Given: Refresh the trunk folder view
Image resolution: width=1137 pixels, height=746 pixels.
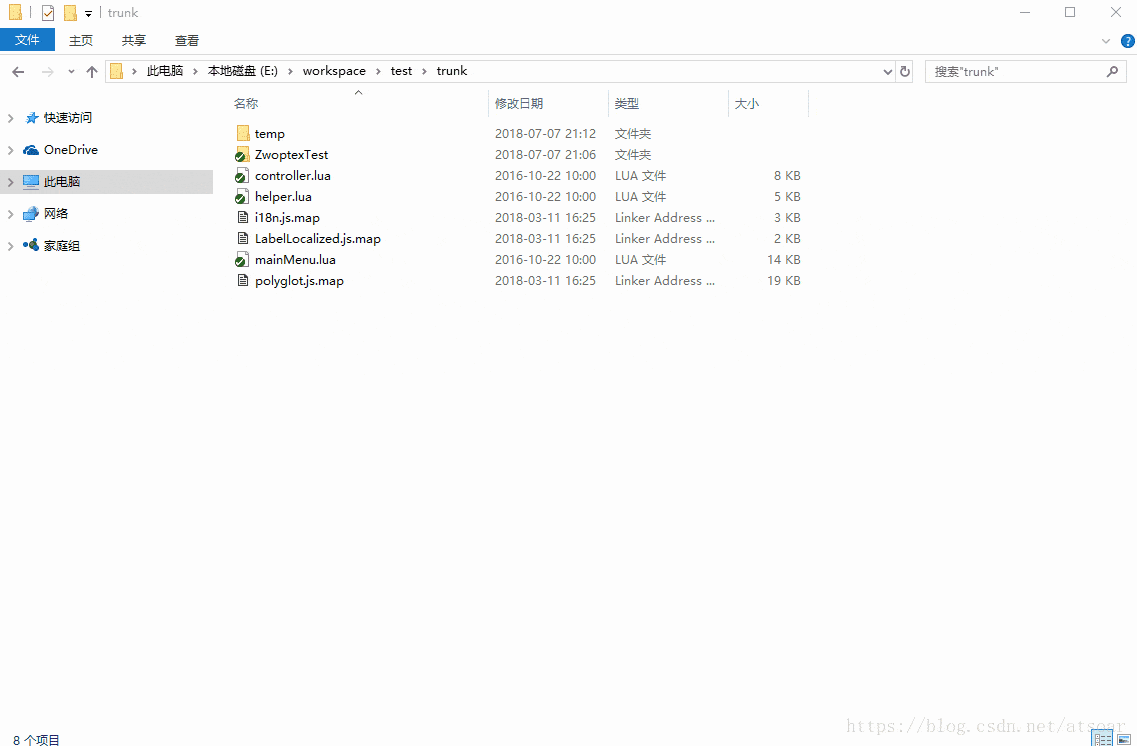Looking at the screenshot, I should pyautogui.click(x=904, y=72).
